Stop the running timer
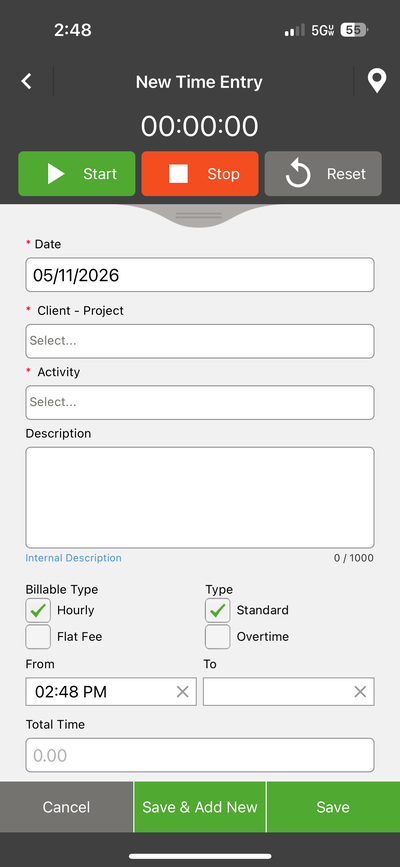Image resolution: width=400 pixels, height=867 pixels. point(200,174)
